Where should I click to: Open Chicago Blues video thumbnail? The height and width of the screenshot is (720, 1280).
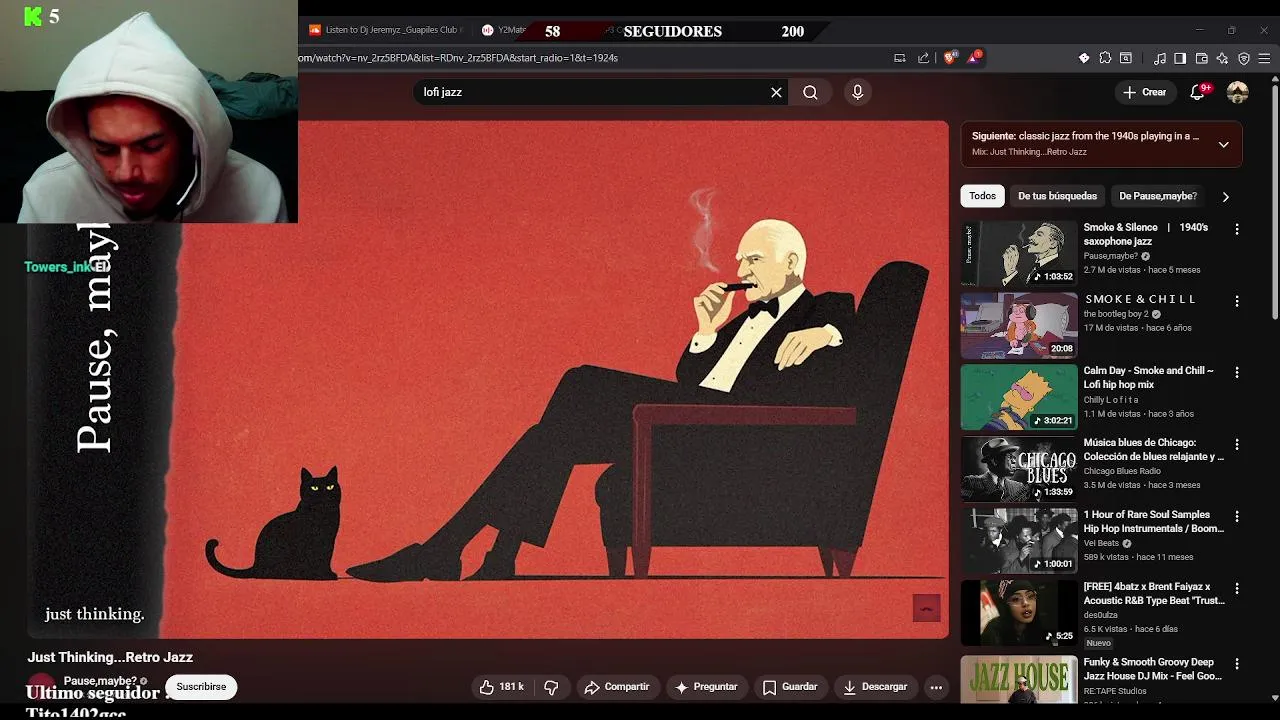1019,469
